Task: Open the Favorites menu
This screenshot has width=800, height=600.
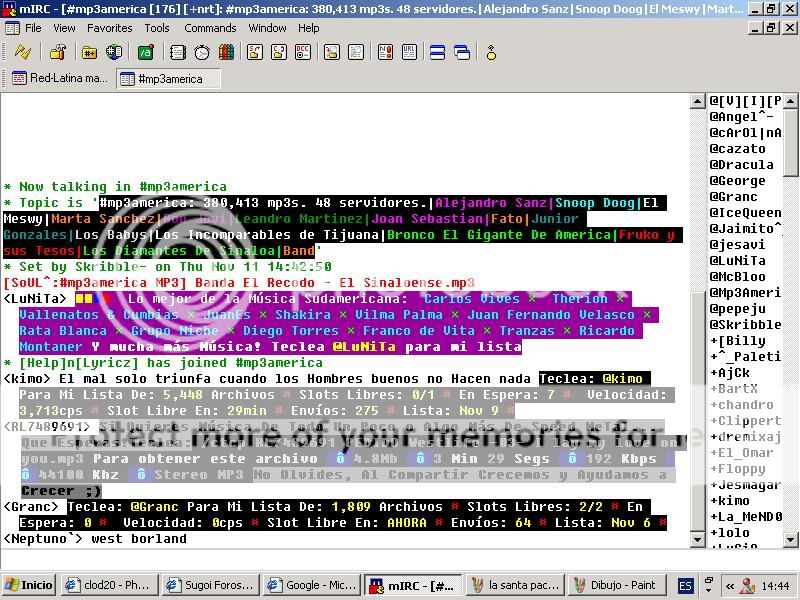Action: tap(110, 28)
